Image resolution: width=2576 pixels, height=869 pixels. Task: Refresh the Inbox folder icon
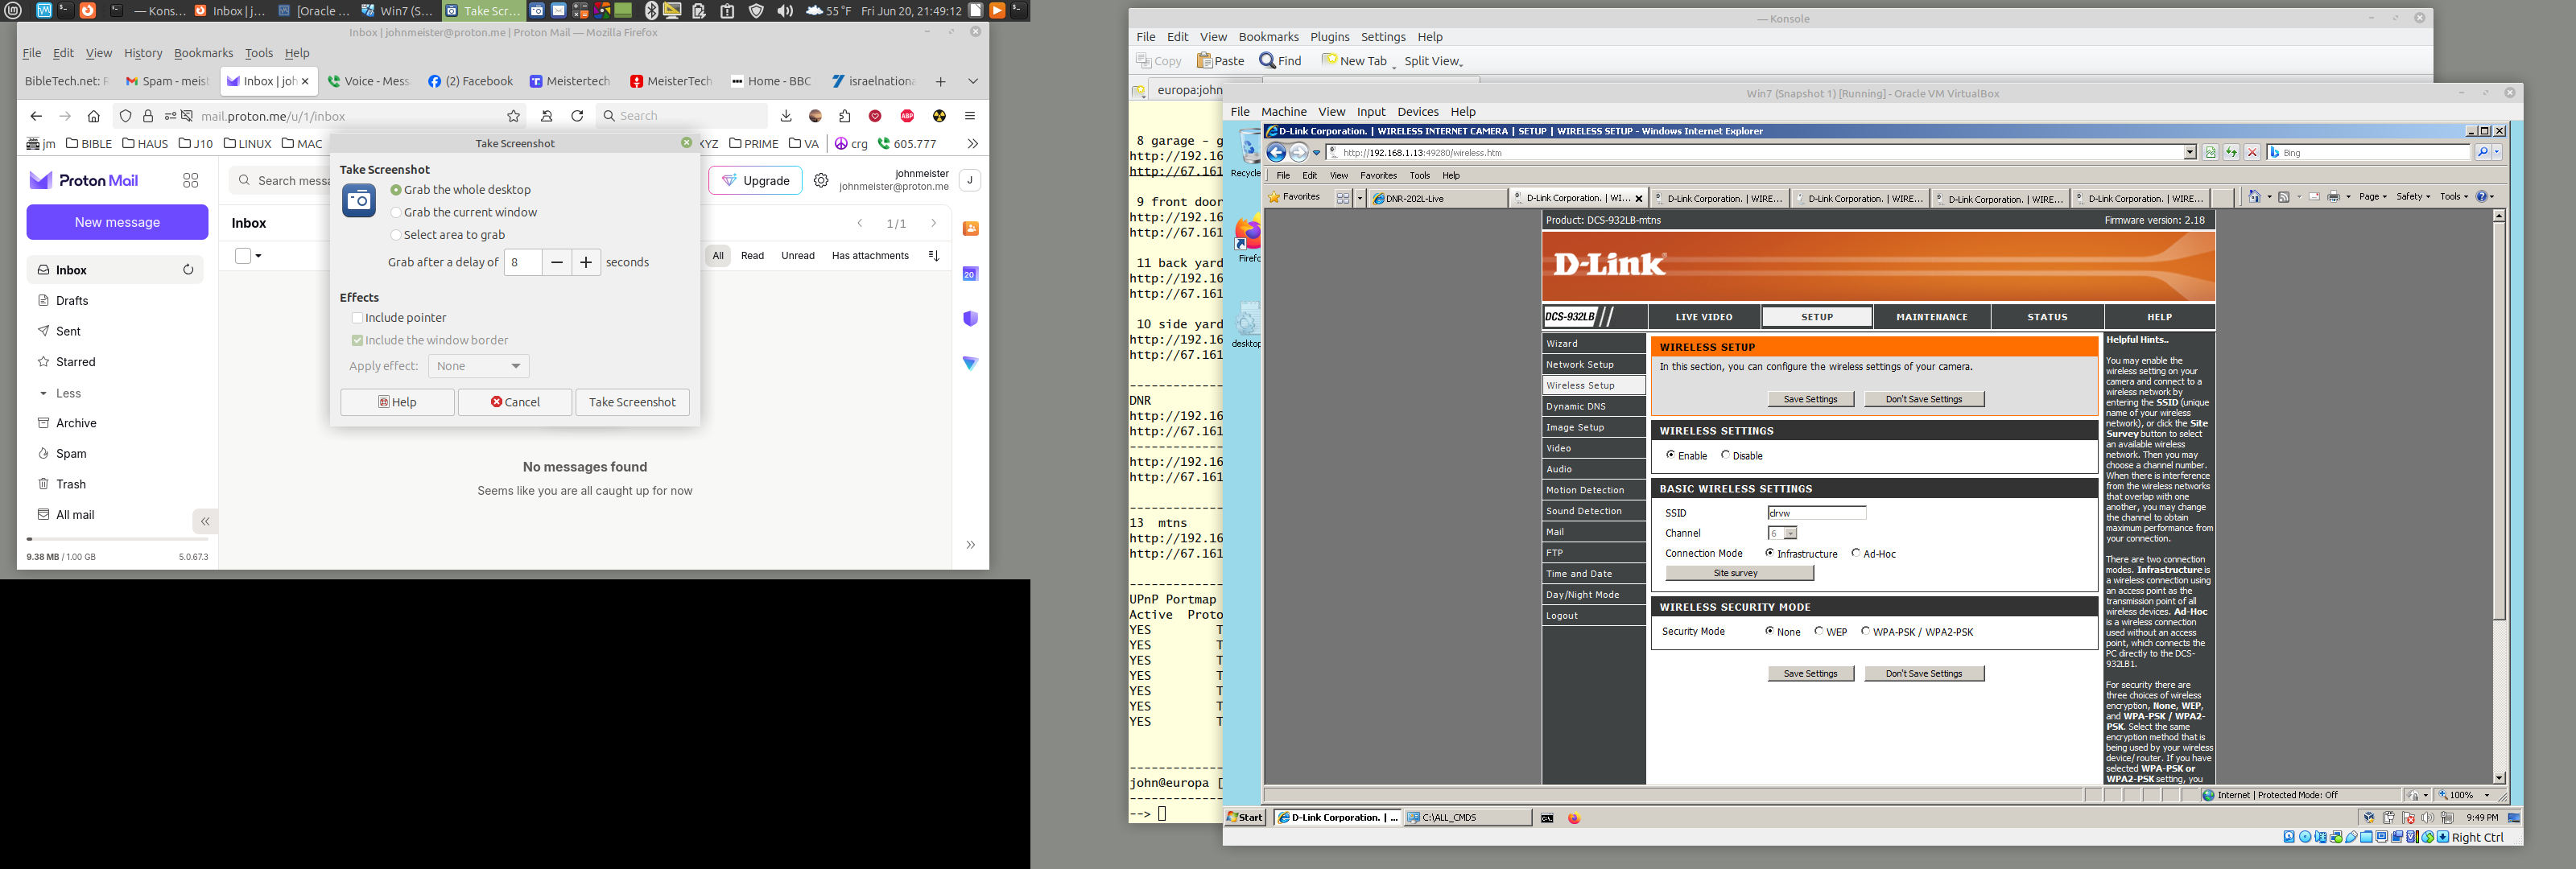coord(187,270)
